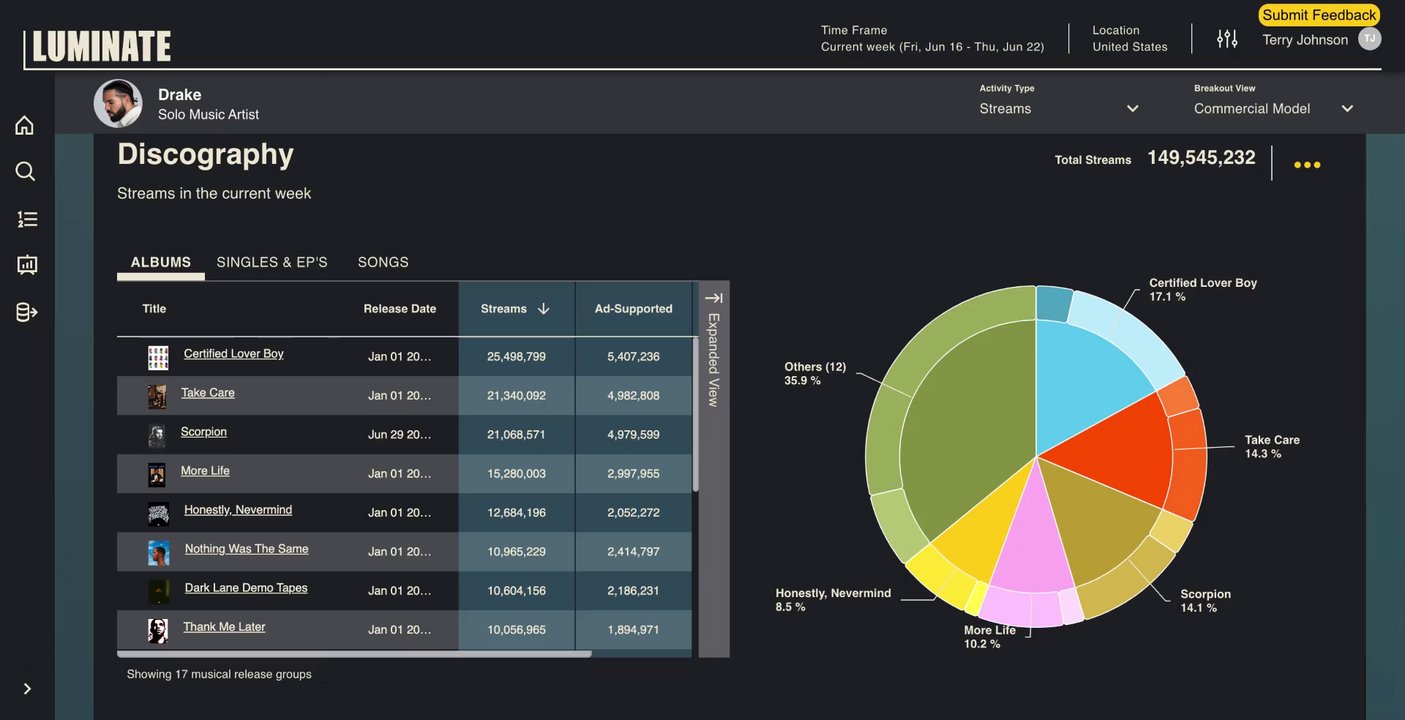Click the Submit Feedback button
Image resolution: width=1405 pixels, height=720 pixels.
click(x=1319, y=15)
